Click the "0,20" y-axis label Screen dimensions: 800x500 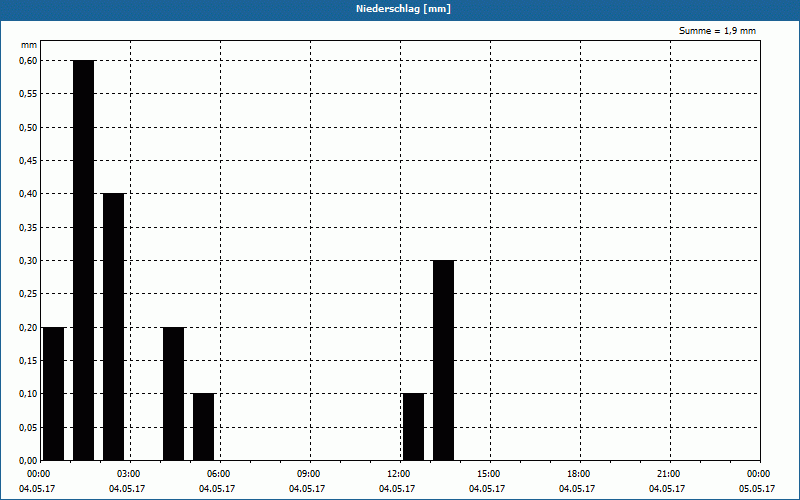[x=28, y=328]
